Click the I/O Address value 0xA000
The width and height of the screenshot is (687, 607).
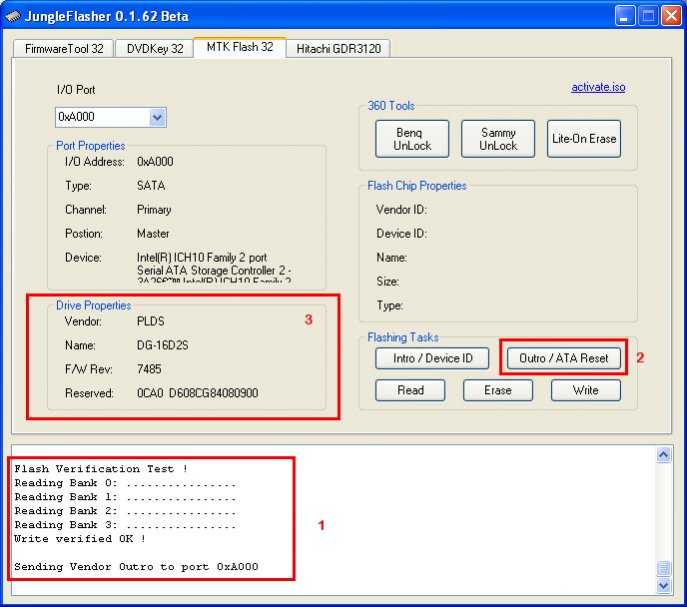pos(155,162)
